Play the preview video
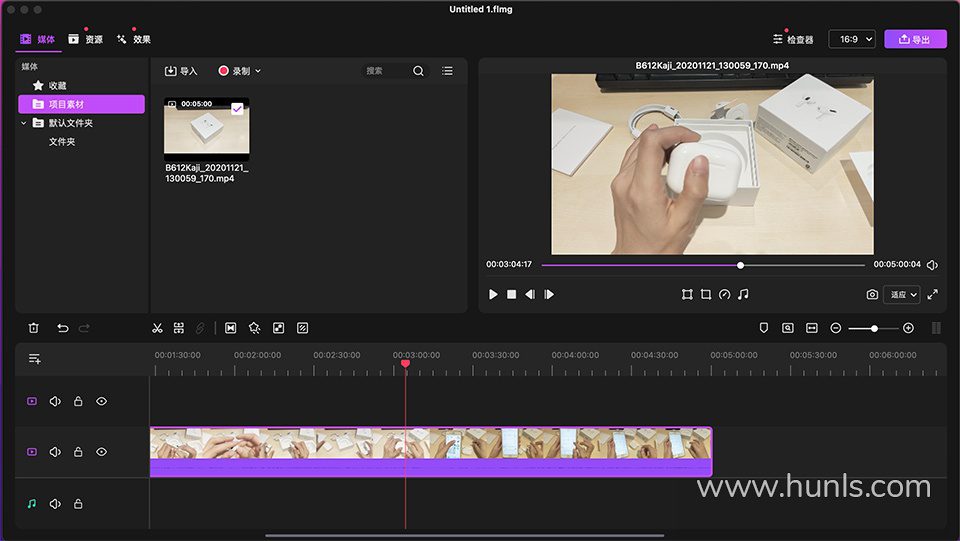The image size is (960, 541). pos(493,294)
